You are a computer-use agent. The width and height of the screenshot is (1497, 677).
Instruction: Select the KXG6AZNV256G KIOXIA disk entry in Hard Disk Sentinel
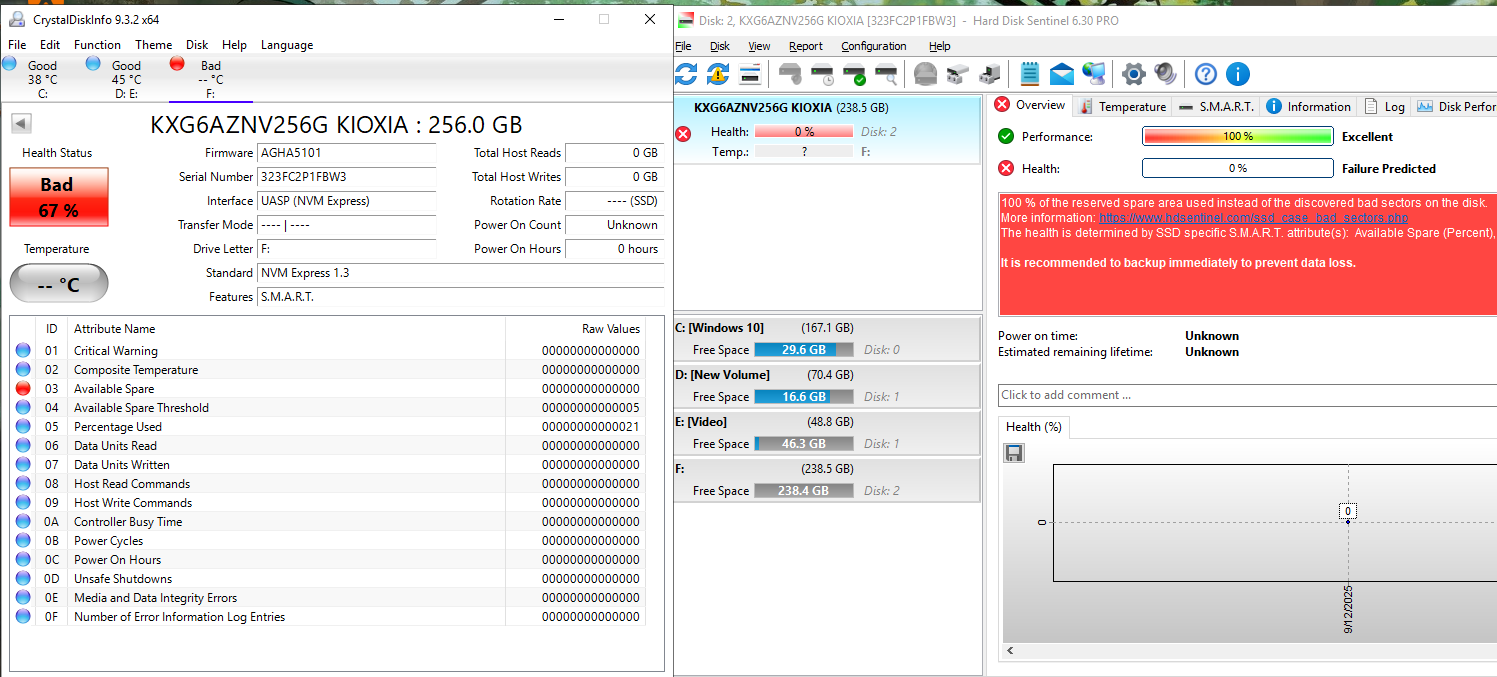(x=827, y=130)
